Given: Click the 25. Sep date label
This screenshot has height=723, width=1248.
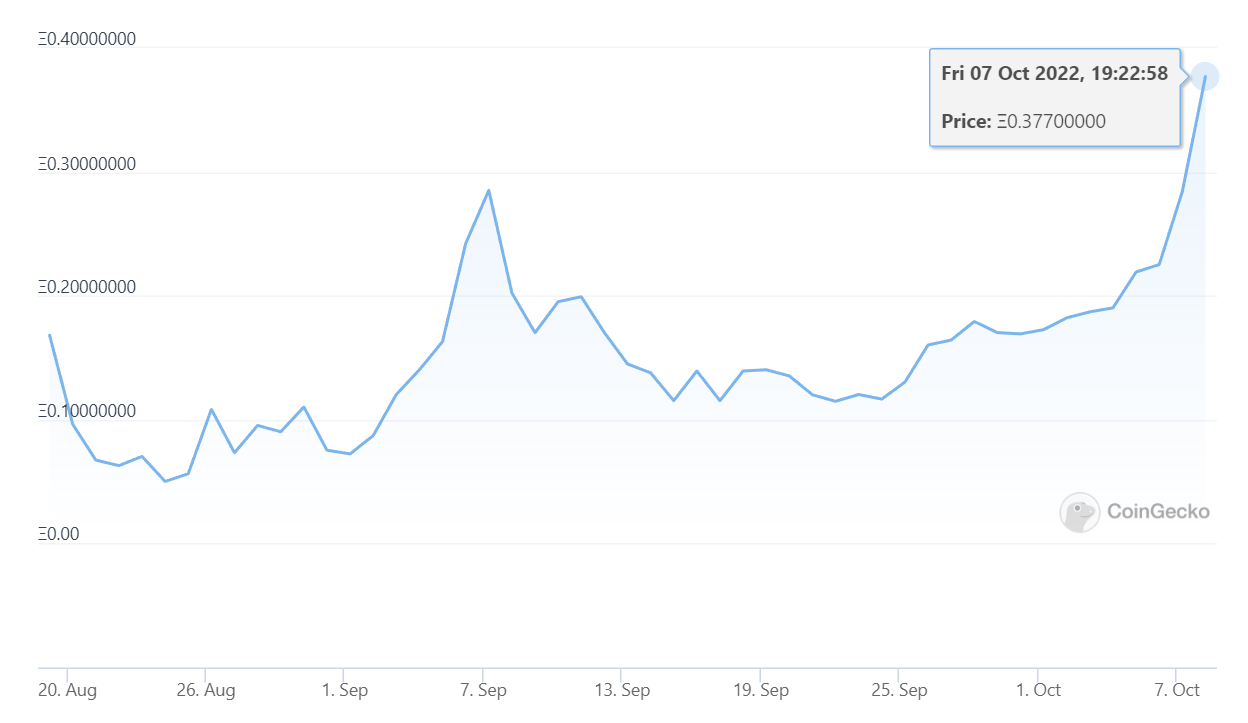Looking at the screenshot, I should (898, 690).
